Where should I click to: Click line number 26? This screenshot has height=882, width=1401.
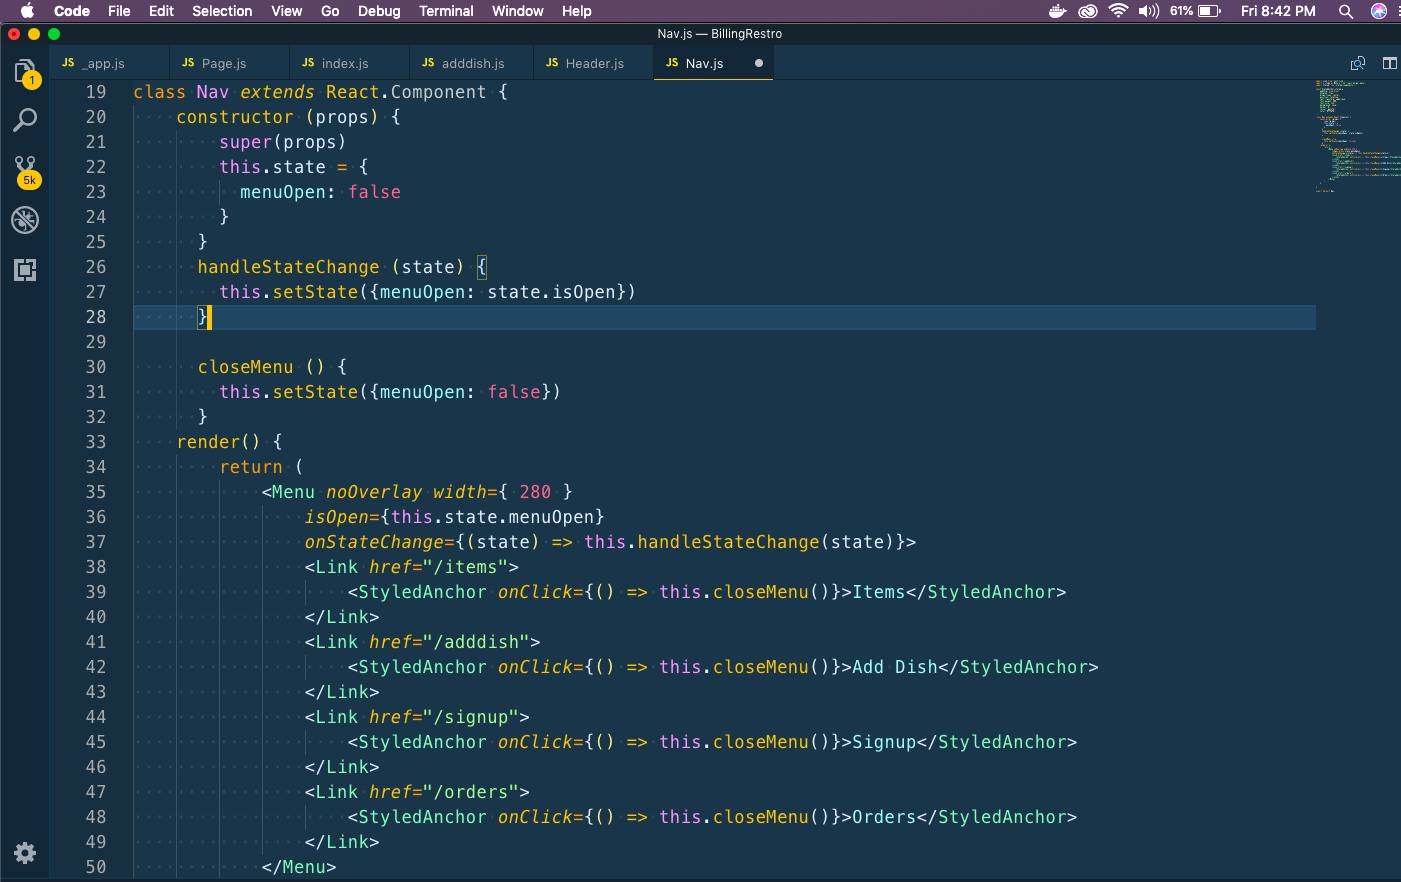[x=96, y=267]
